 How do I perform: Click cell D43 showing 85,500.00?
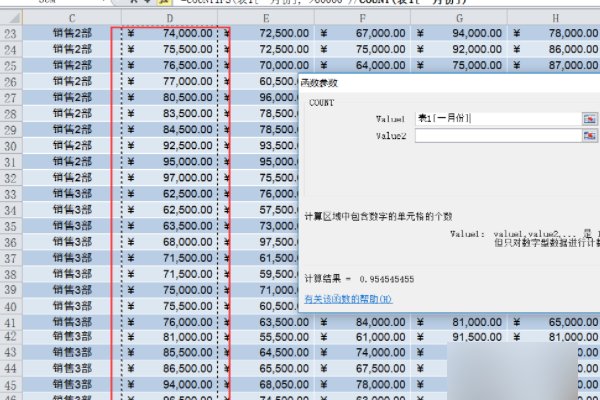tap(170, 352)
